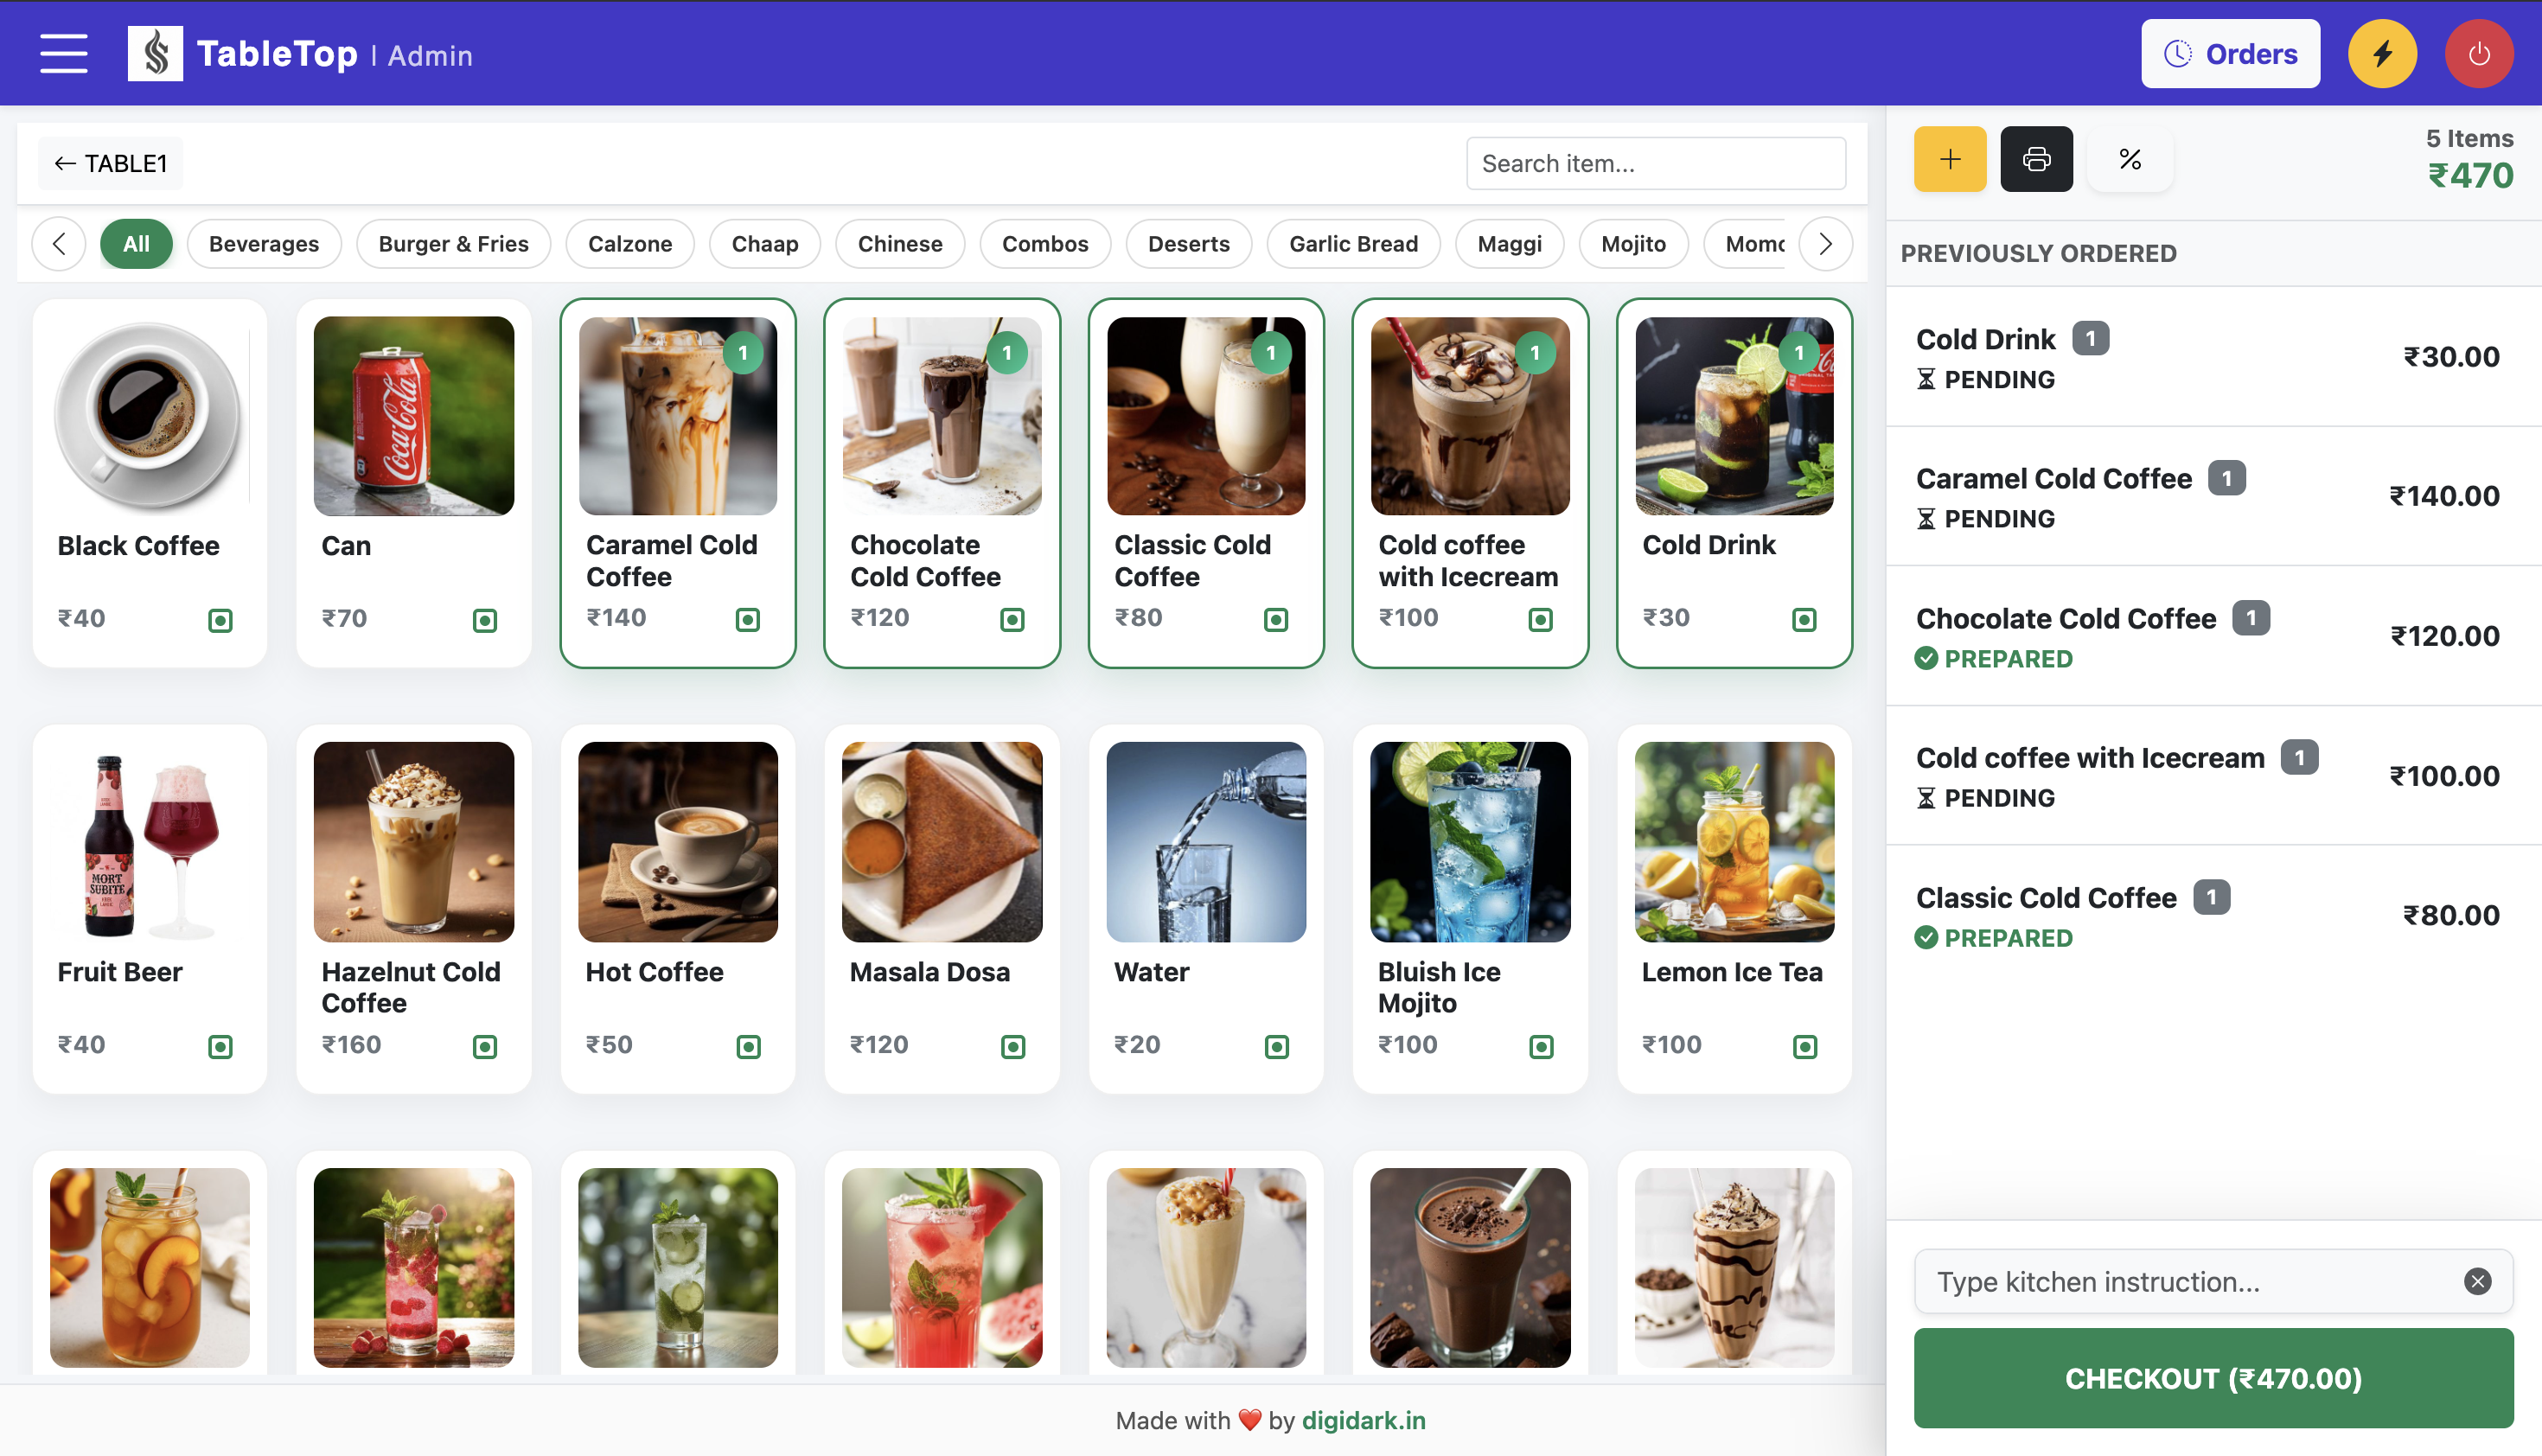Click veg icon on Water card
2542x1456 pixels.
[1277, 1046]
